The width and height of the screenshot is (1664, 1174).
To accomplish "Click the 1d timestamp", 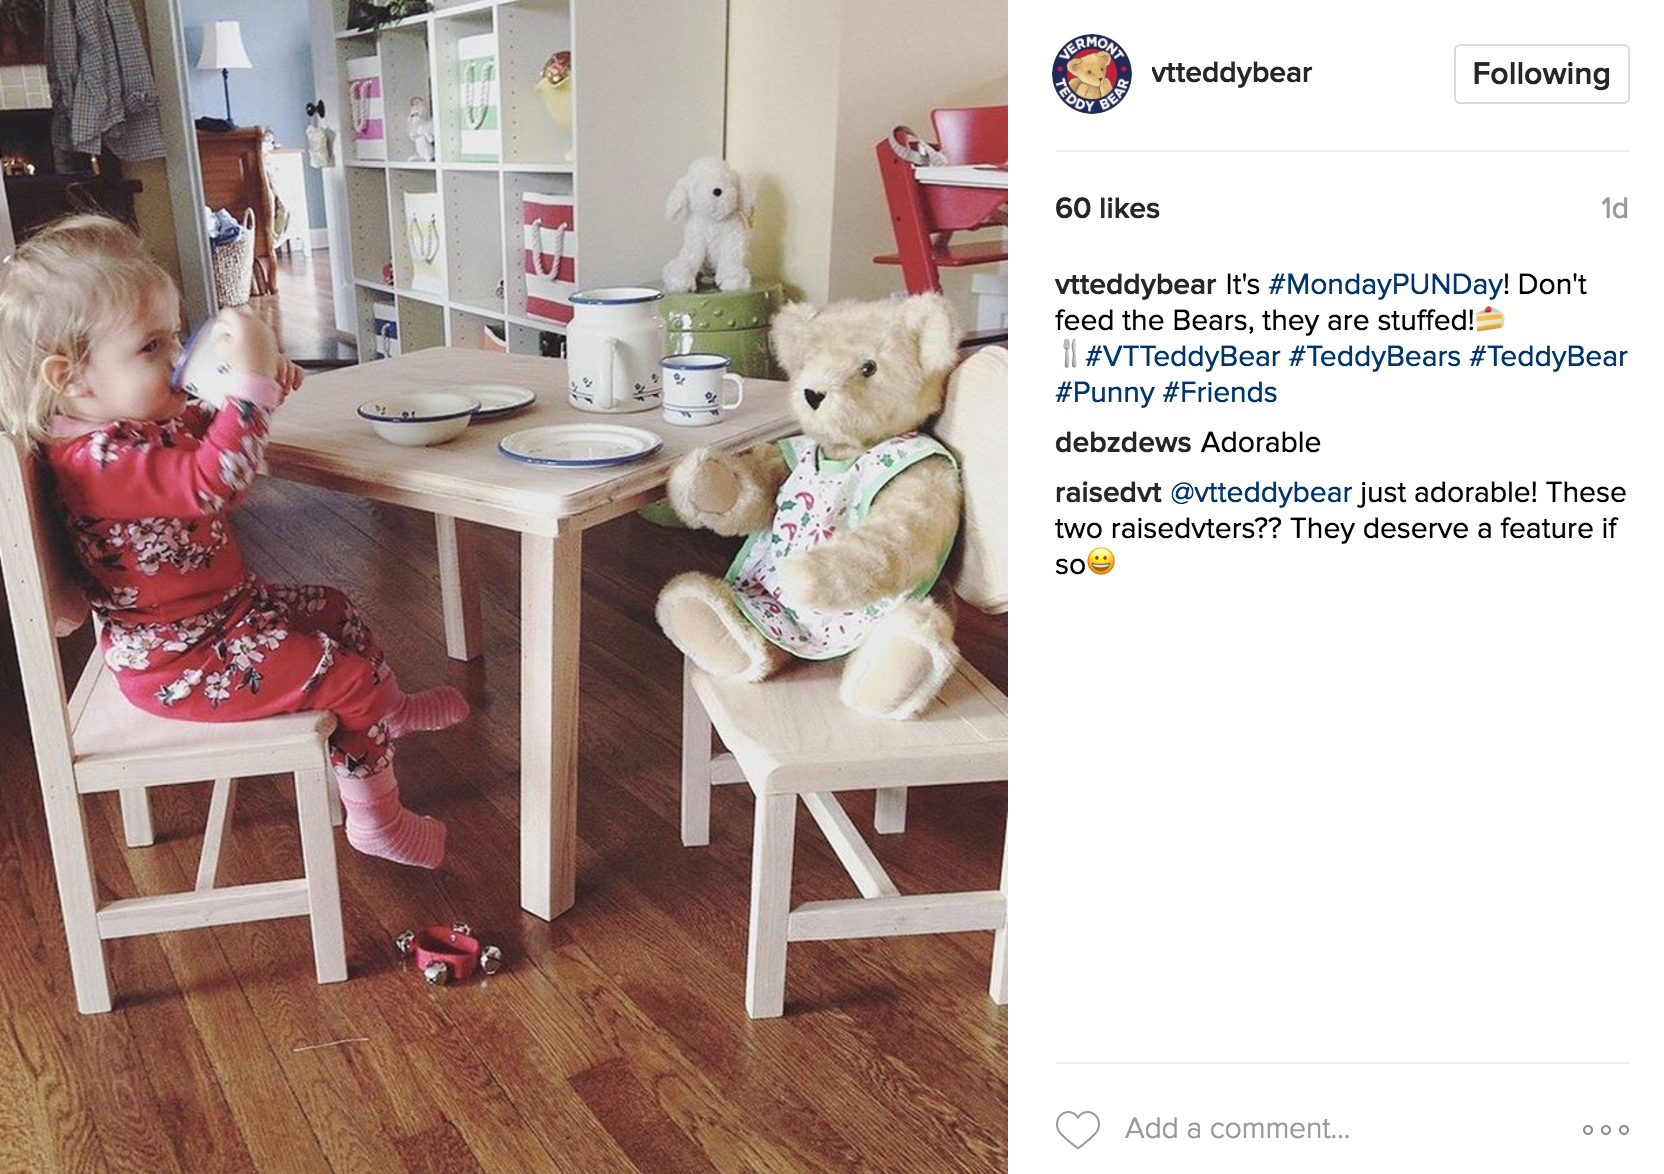I will click(1614, 208).
